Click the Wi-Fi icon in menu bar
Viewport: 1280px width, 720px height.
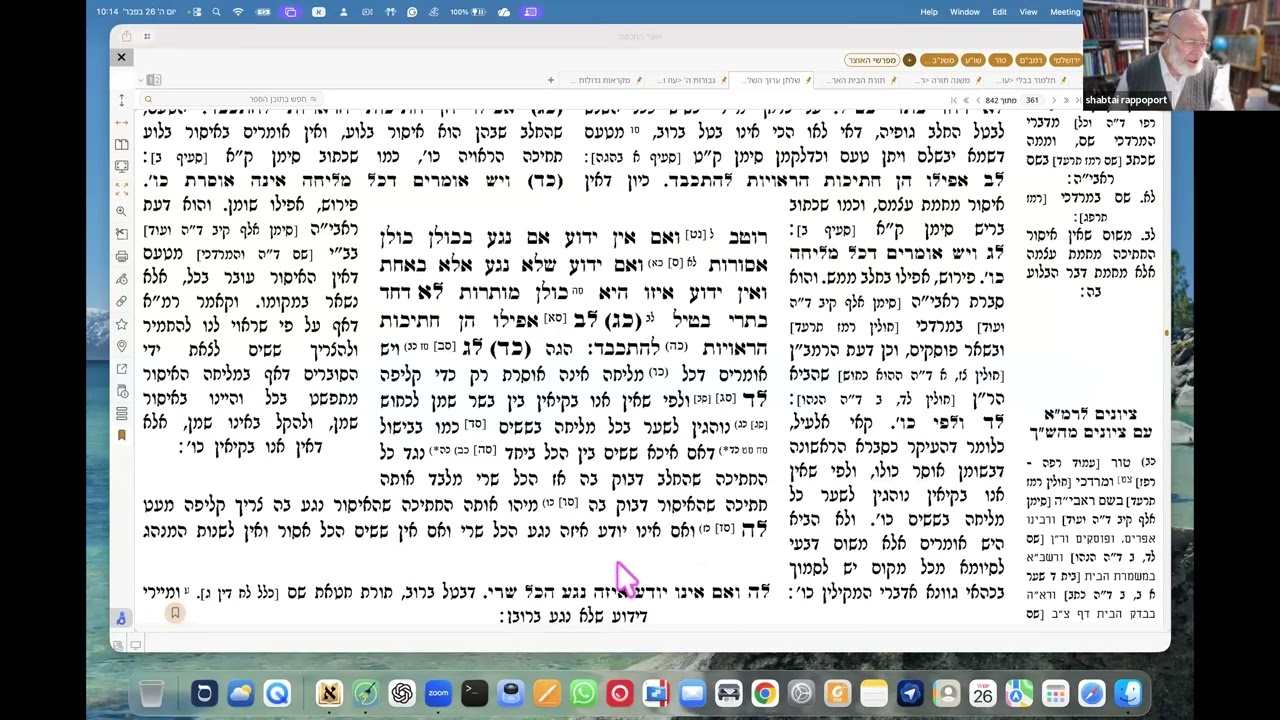[x=238, y=12]
